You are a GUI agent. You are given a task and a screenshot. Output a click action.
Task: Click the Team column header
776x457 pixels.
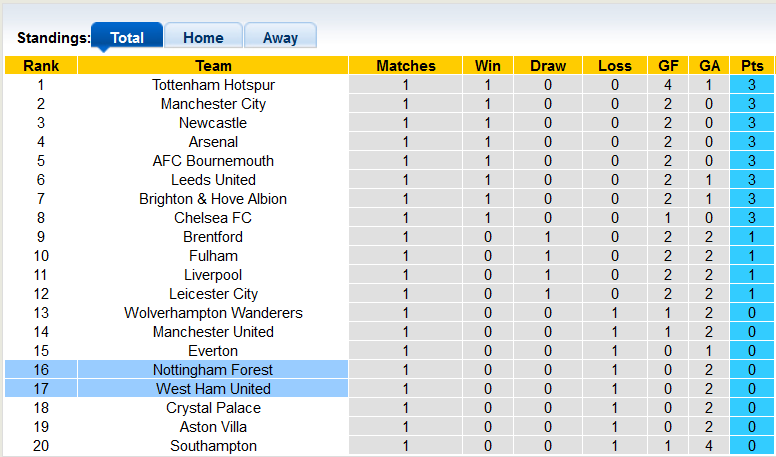coord(213,66)
